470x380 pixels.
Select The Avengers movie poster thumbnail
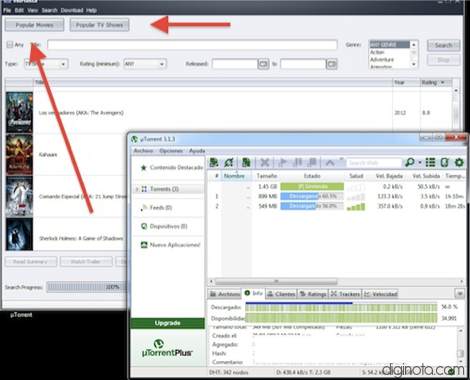[x=19, y=113]
